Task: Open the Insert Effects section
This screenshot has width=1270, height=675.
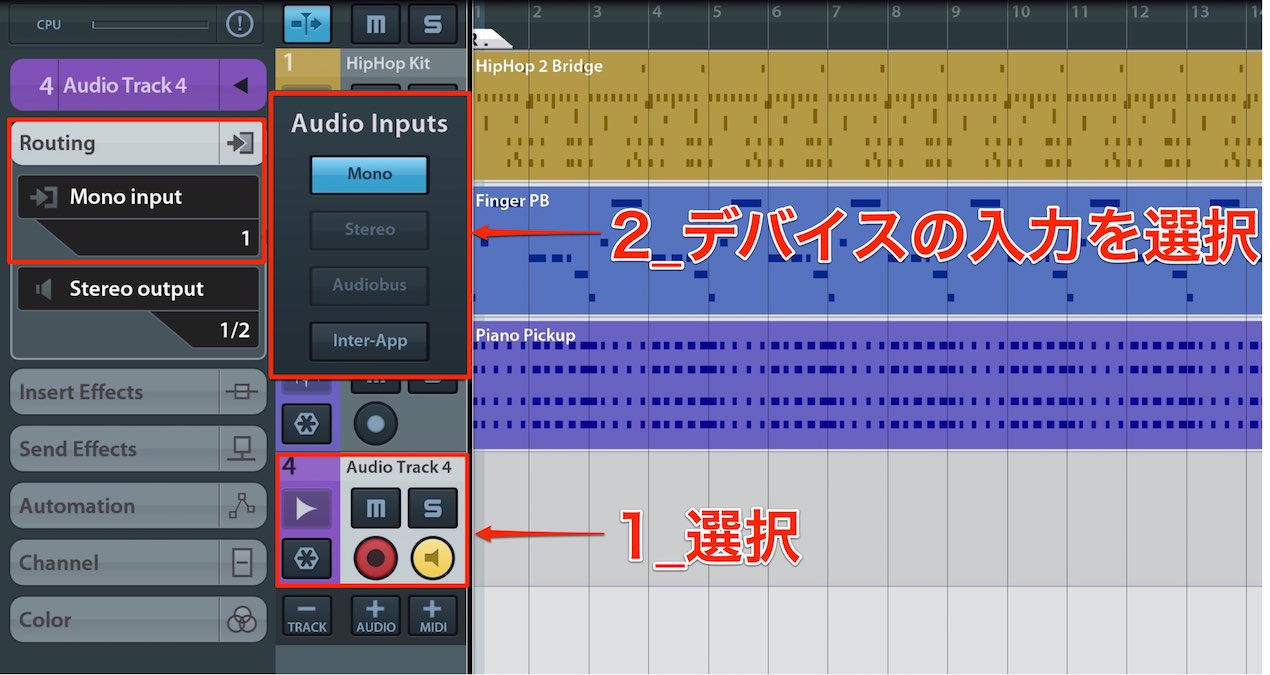Action: pos(138,392)
